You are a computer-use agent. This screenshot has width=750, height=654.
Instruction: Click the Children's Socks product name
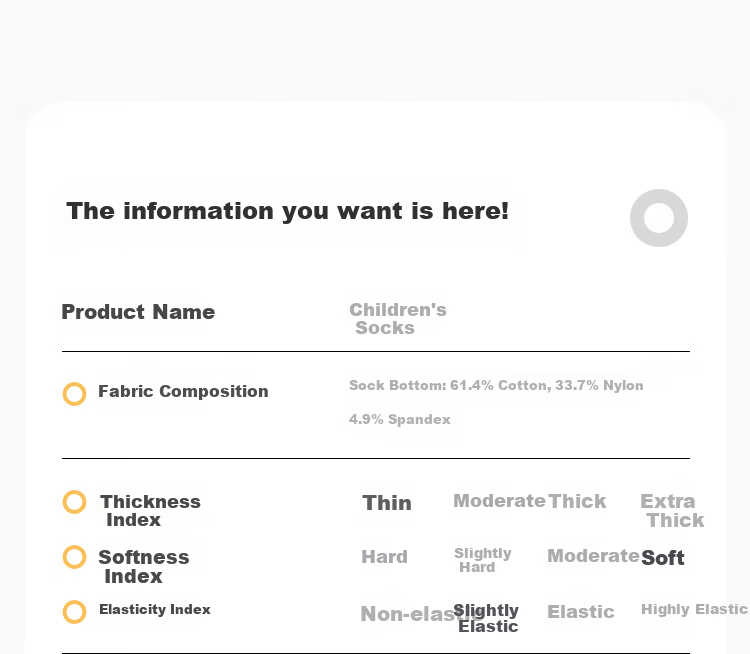[398, 319]
